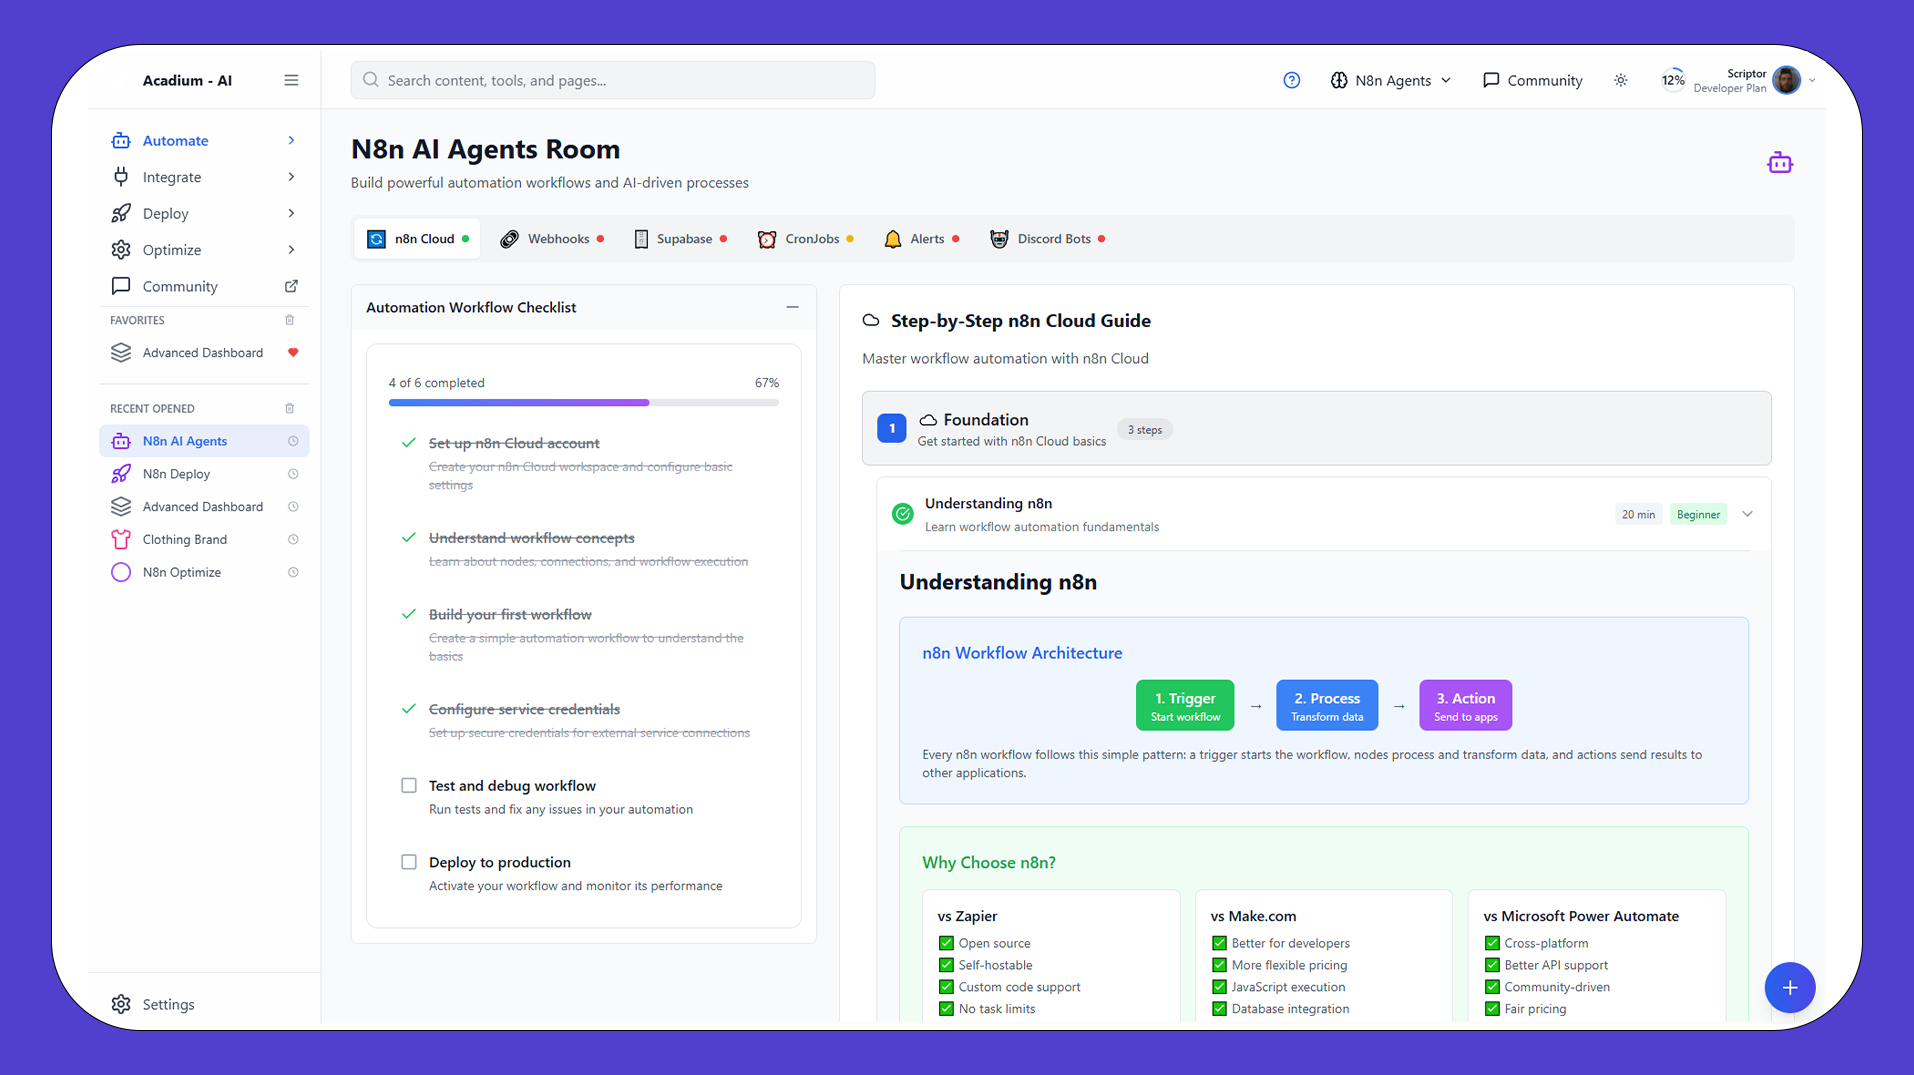Expand the Integrate sidebar menu

(x=204, y=177)
